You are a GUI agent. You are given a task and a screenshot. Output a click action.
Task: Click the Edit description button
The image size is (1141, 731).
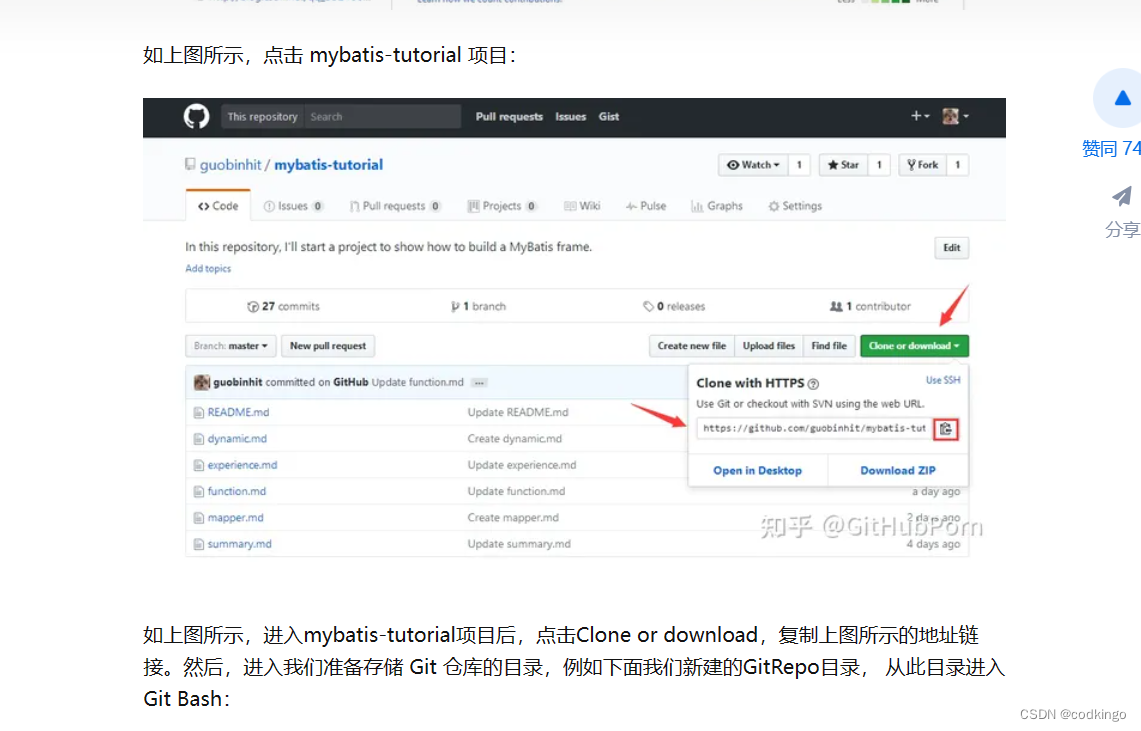[x=951, y=248]
